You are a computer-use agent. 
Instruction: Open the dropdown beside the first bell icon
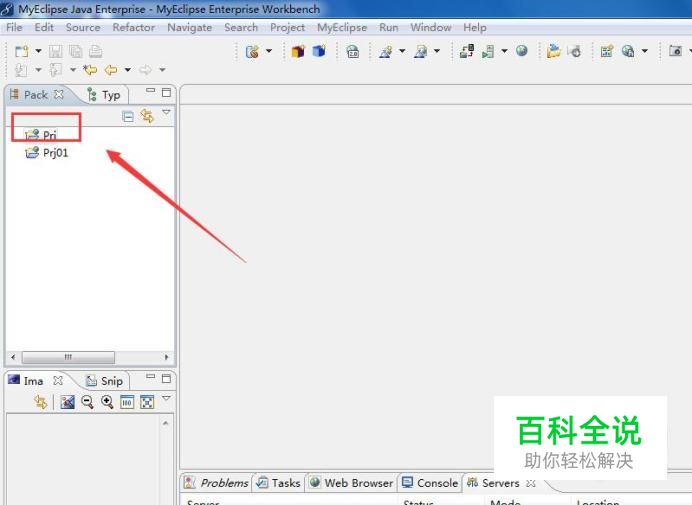coord(402,51)
